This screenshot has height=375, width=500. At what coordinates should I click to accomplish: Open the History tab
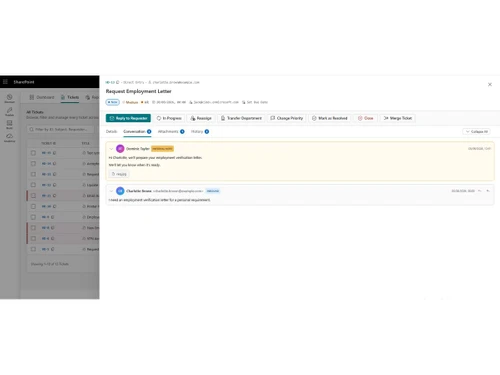click(200, 132)
